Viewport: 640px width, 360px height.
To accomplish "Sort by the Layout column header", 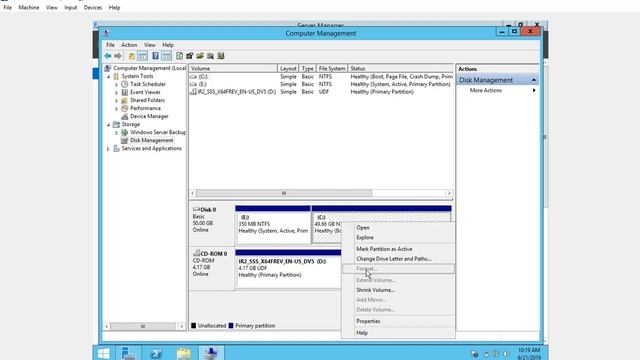I will click(x=288, y=69).
